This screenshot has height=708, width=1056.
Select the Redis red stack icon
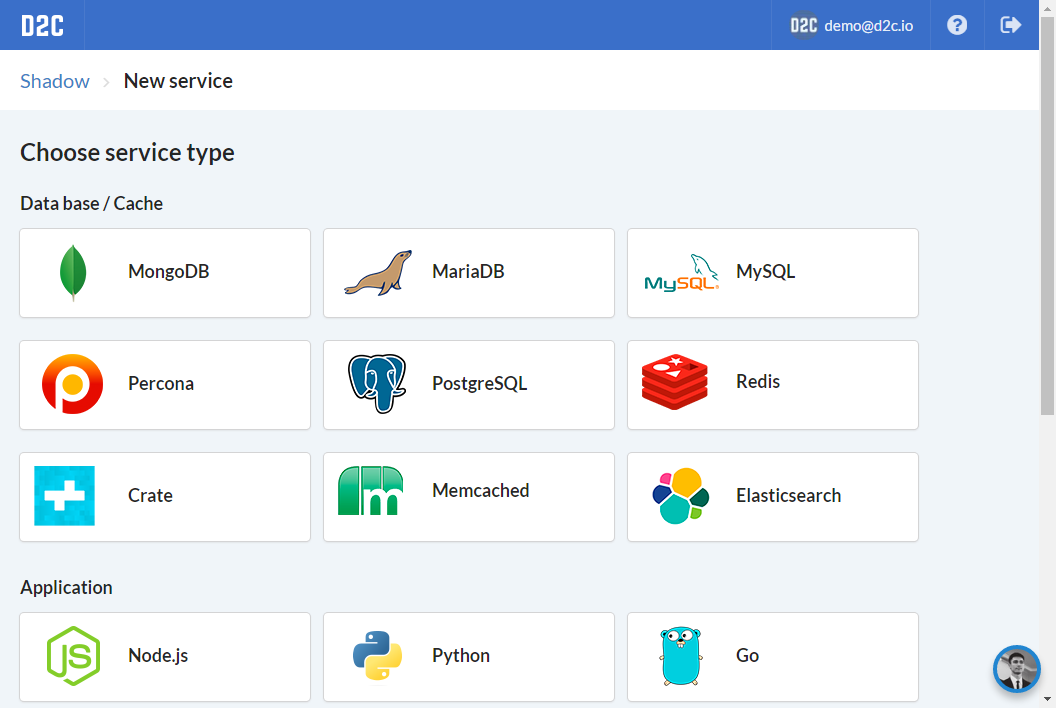pos(675,383)
